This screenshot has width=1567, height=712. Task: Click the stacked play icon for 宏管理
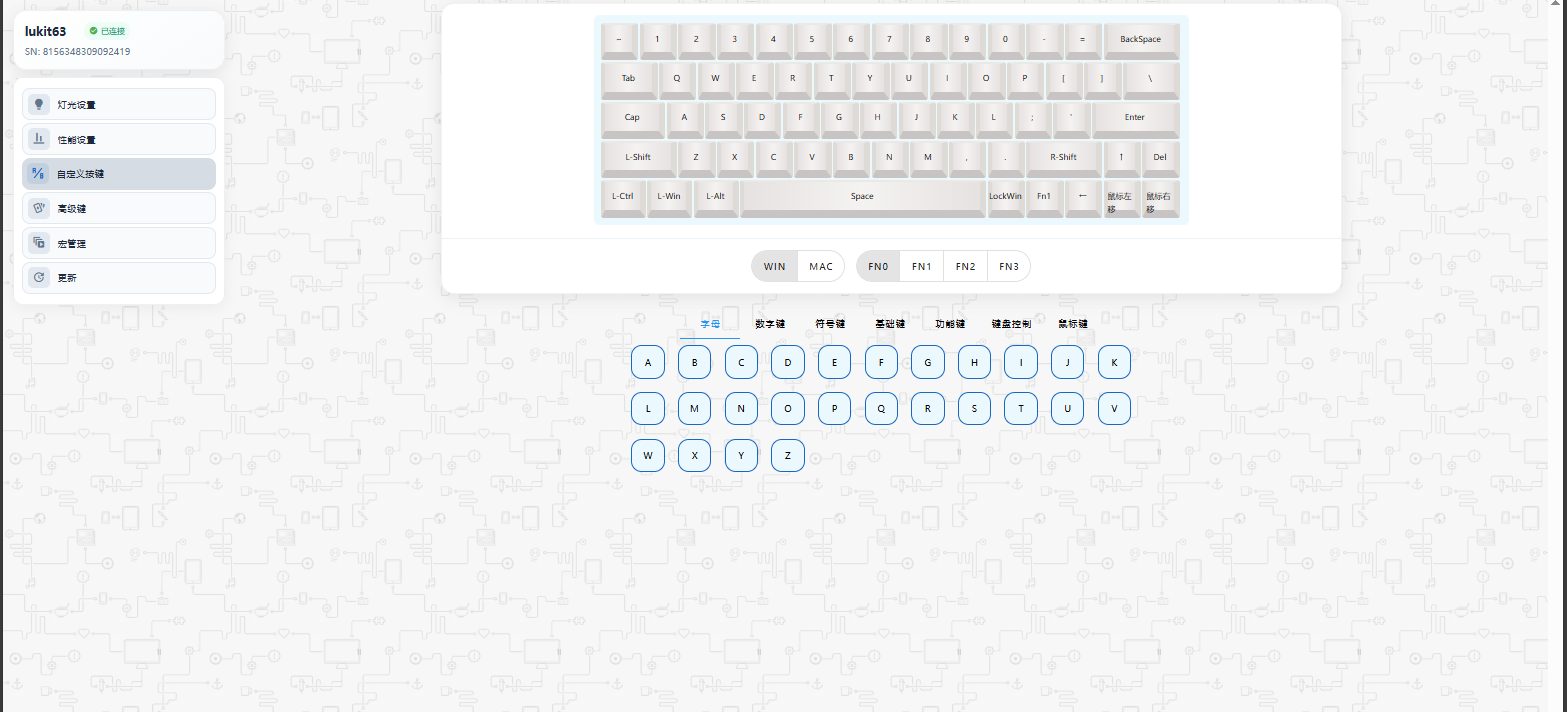point(39,243)
